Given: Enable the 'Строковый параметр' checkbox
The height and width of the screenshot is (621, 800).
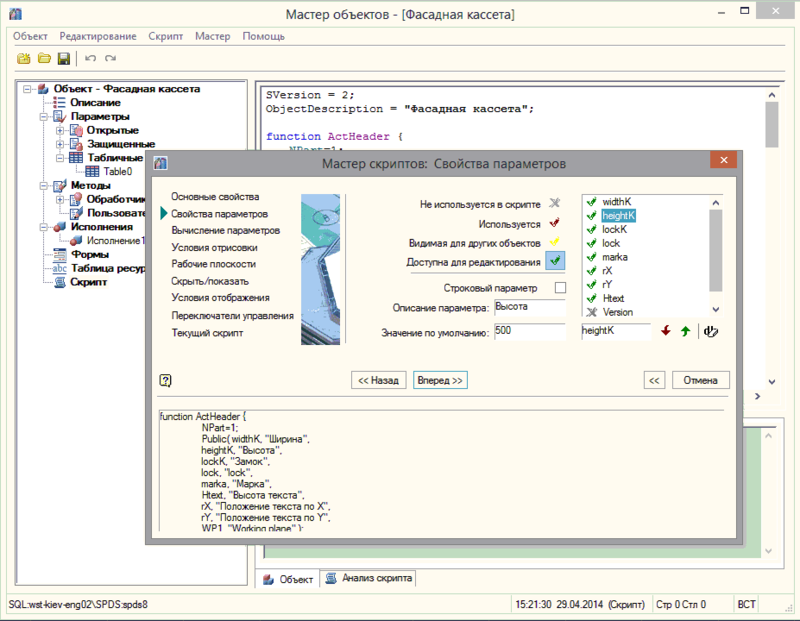Looking at the screenshot, I should click(x=560, y=288).
